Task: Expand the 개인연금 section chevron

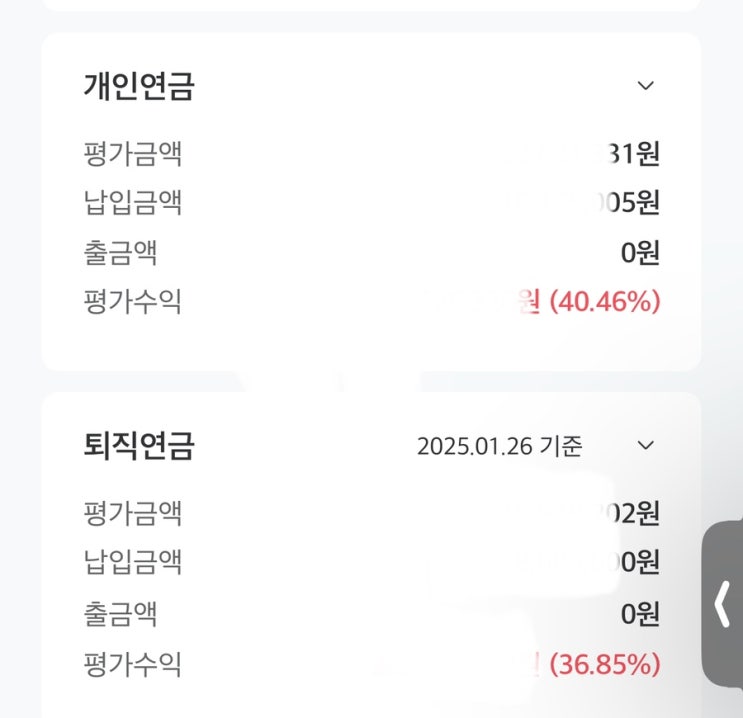Action: coord(646,86)
